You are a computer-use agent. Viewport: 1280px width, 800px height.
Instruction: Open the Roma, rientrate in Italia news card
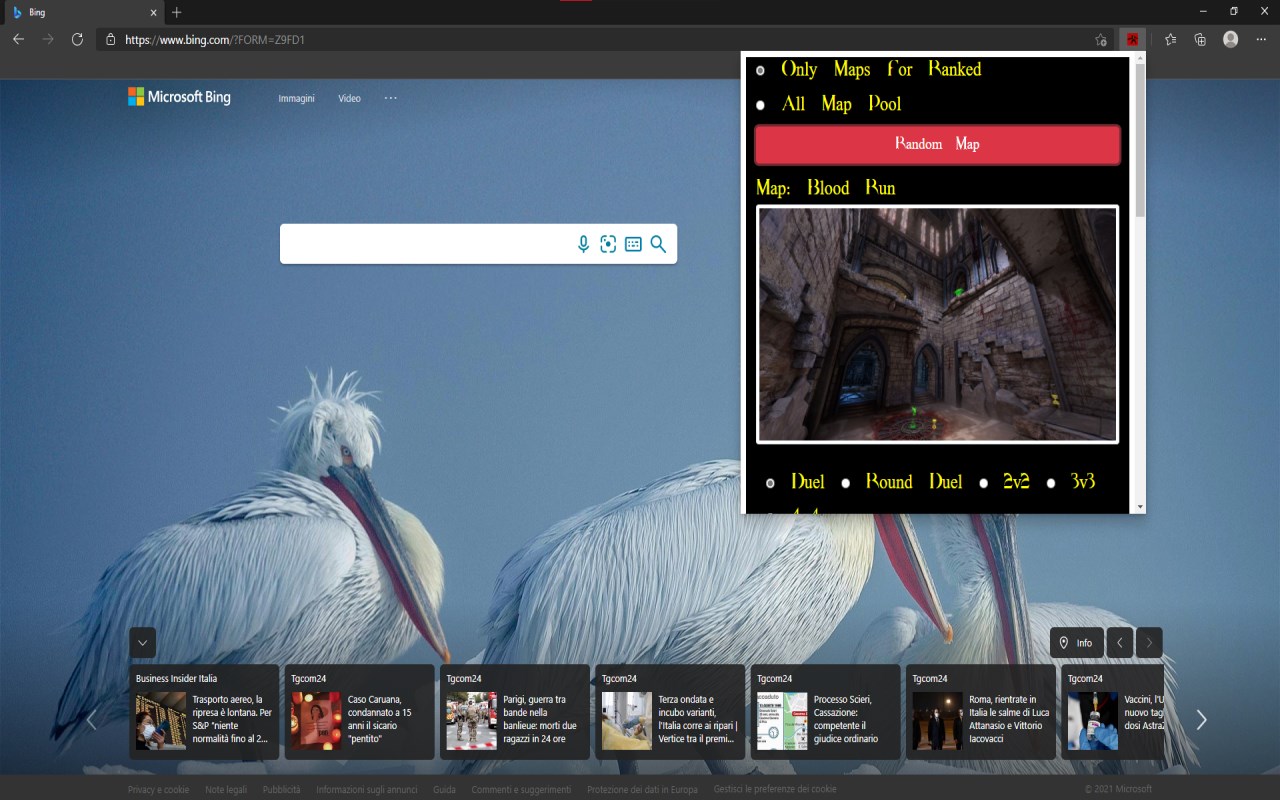tap(980, 712)
